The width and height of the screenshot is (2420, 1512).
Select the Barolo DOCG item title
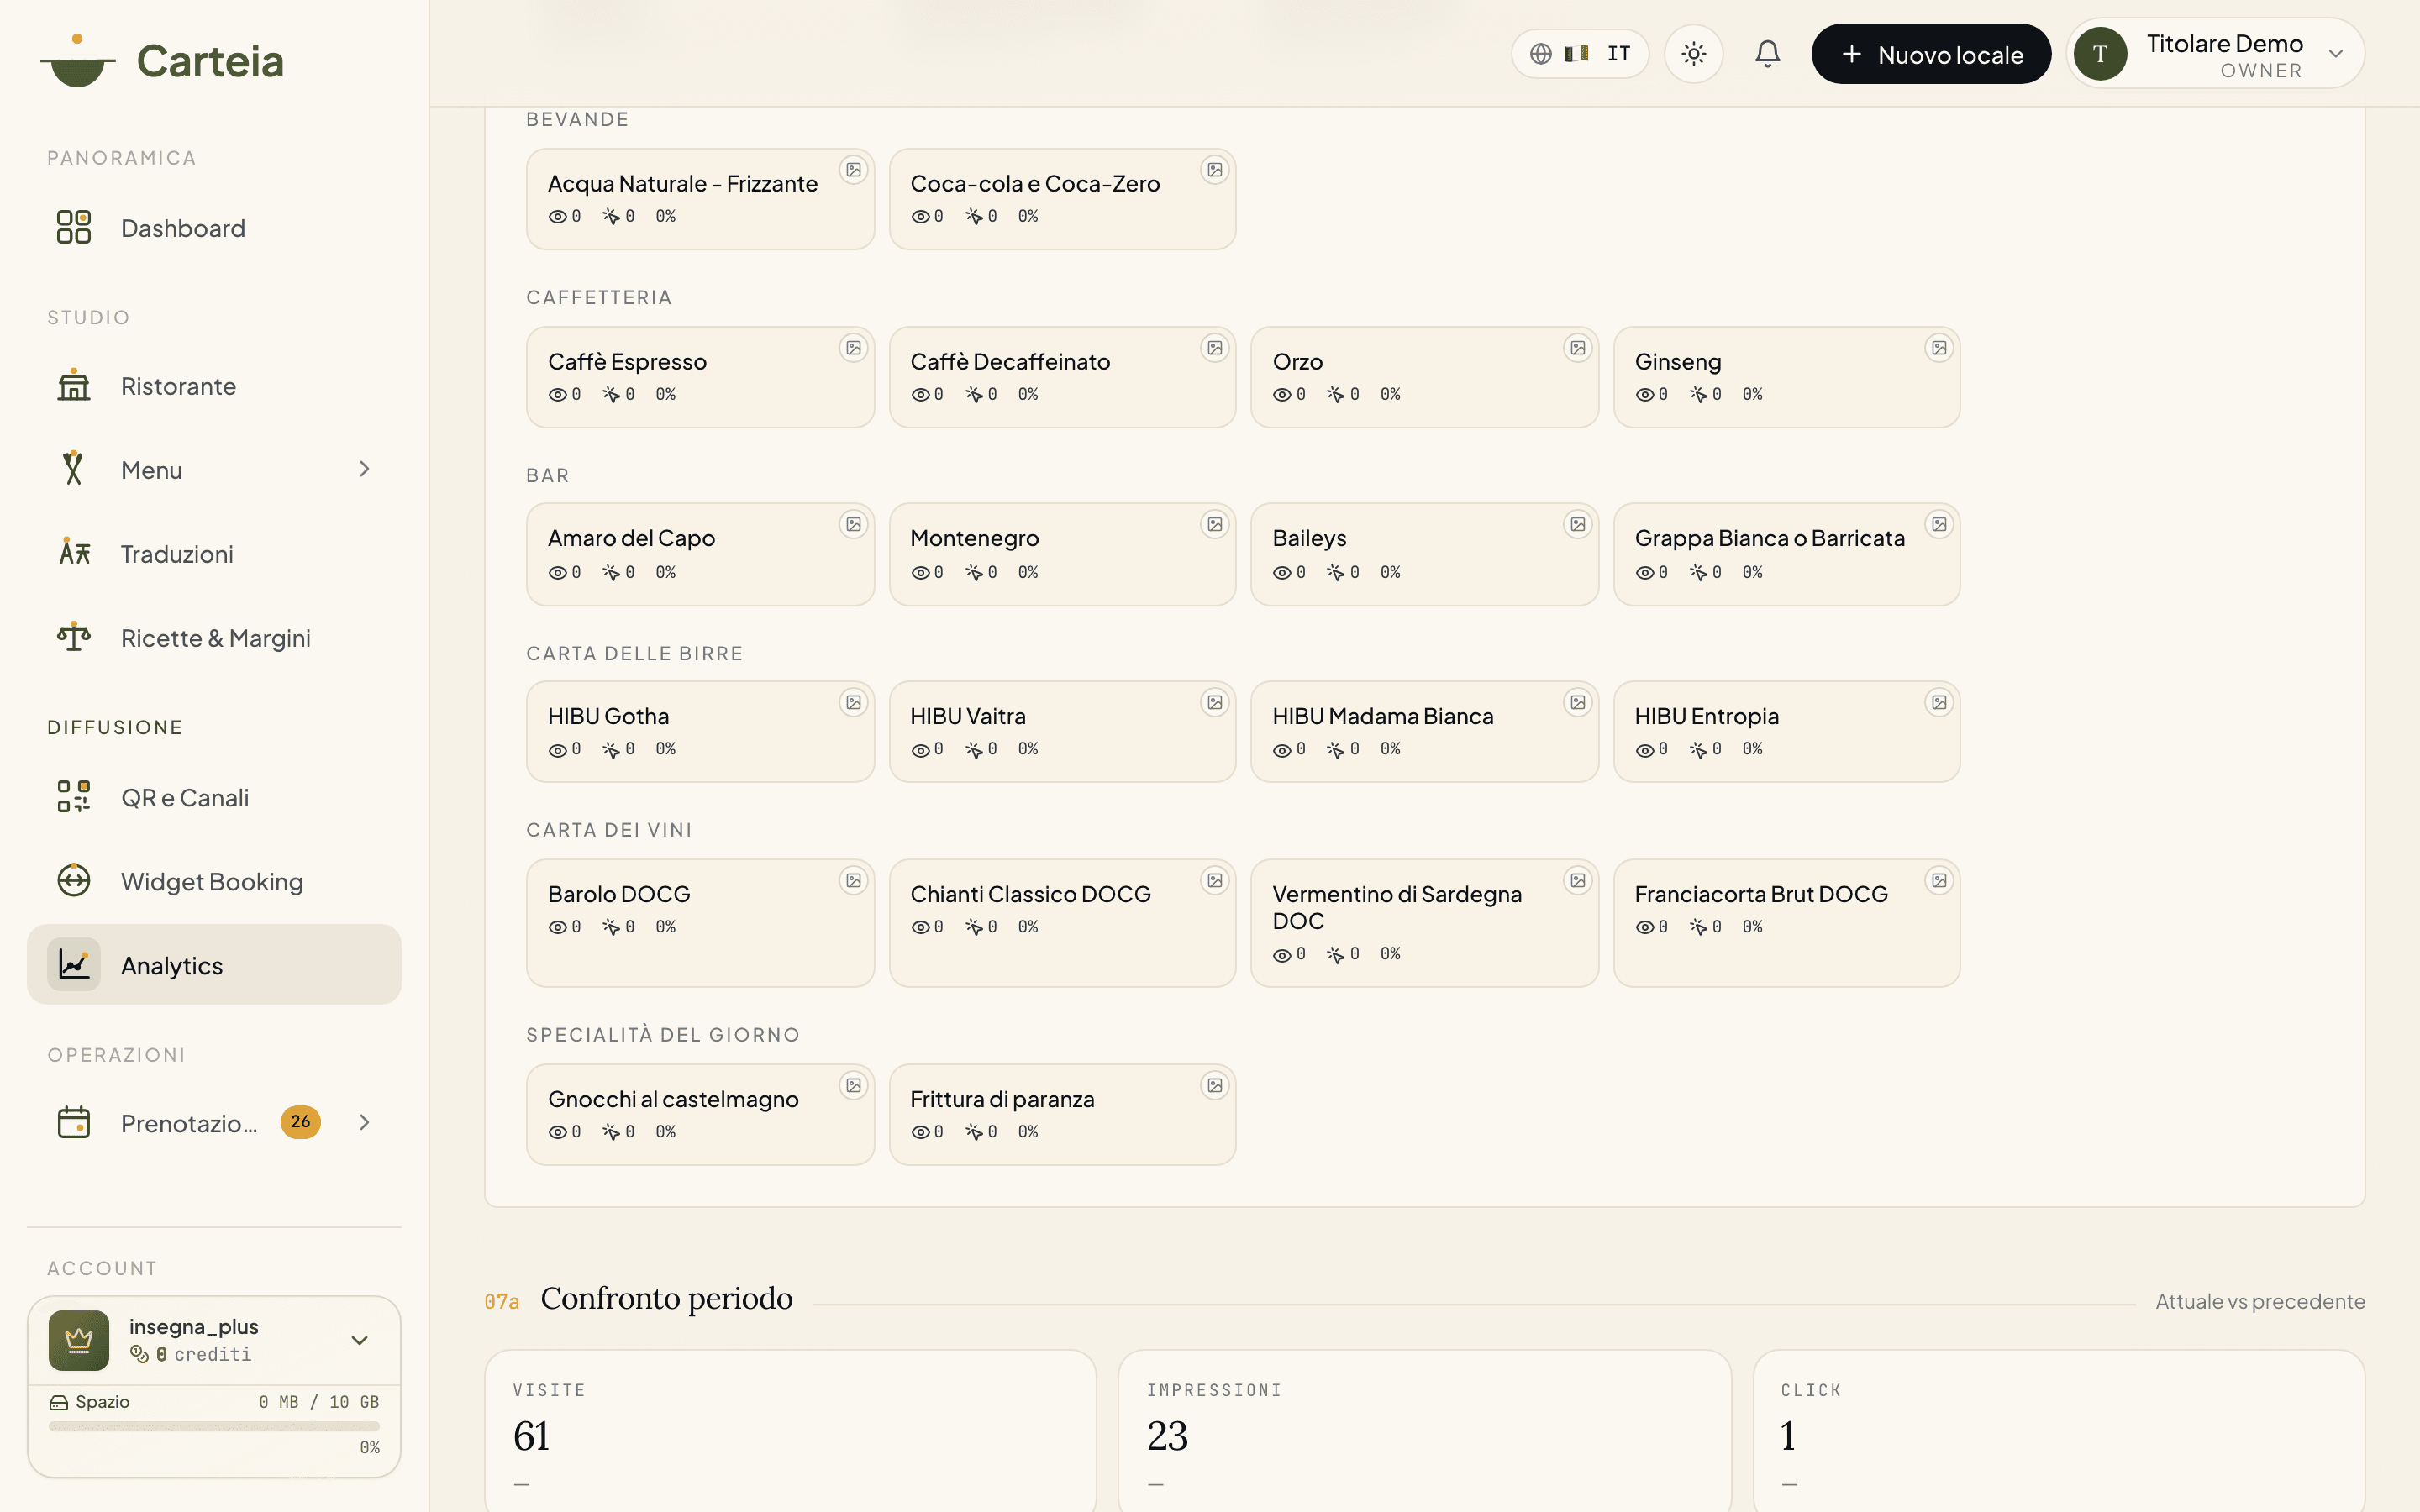(x=619, y=894)
